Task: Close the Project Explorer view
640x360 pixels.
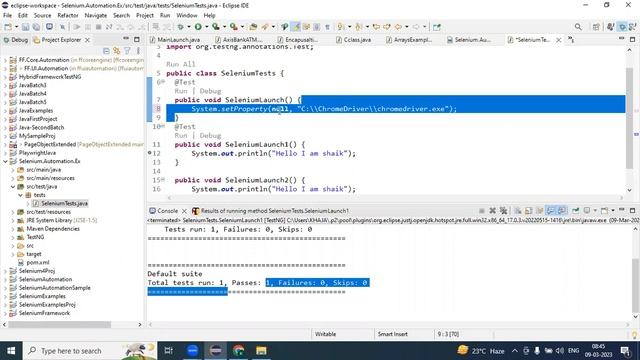Action: point(87,40)
